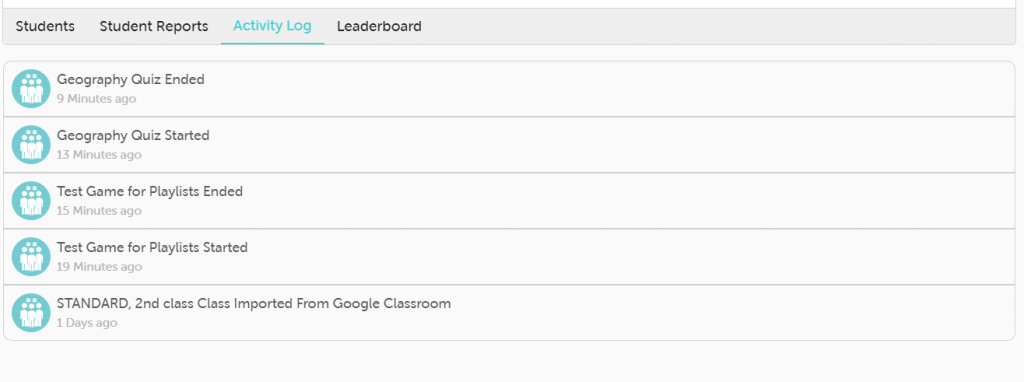The width and height of the screenshot is (1024, 382).
Task: Click the 13 Minutes ago timestamp
Action: [99, 155]
